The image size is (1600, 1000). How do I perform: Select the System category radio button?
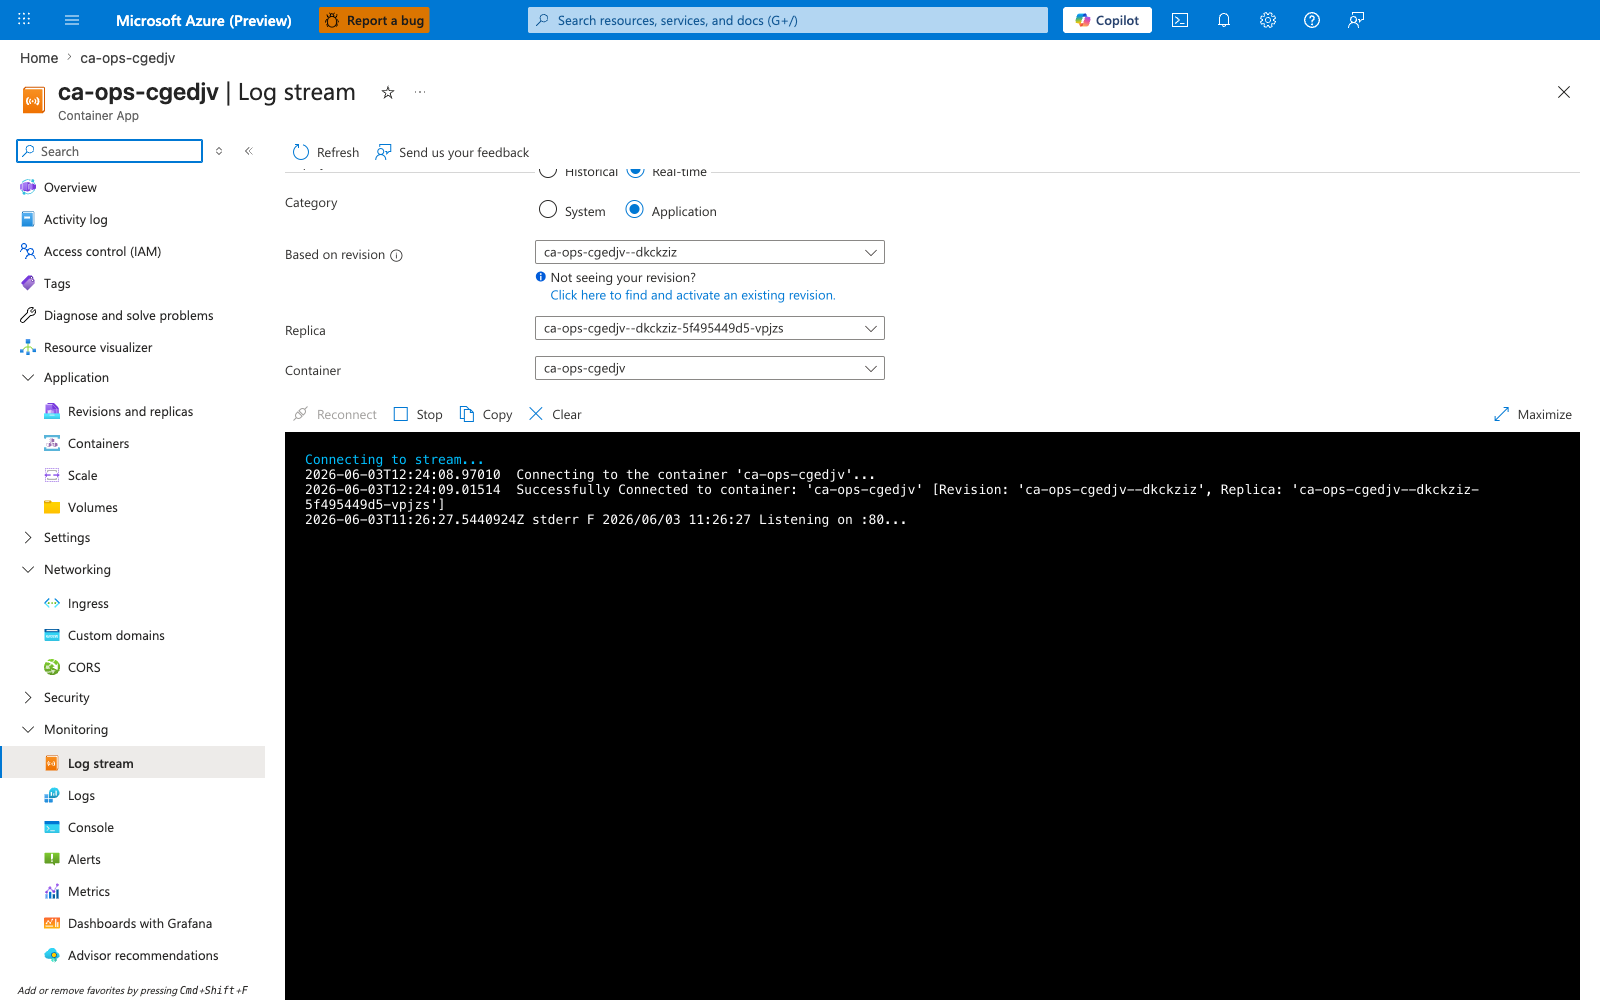pyautogui.click(x=548, y=210)
